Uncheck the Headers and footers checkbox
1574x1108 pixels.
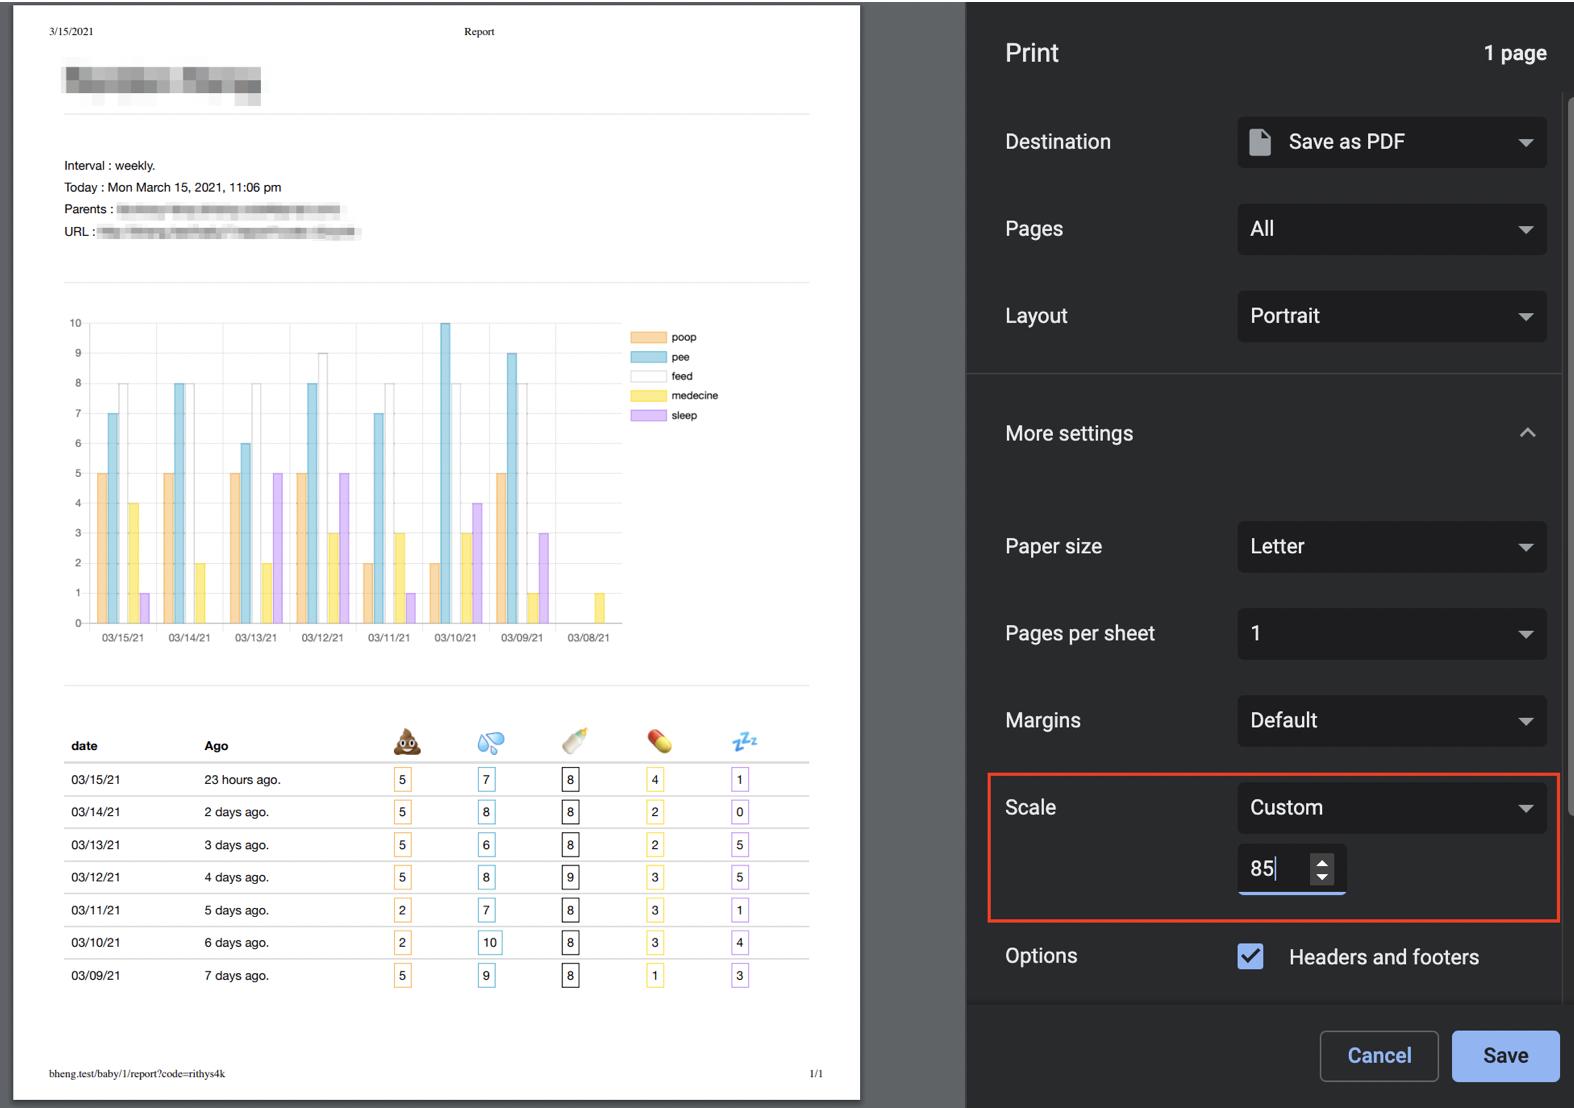point(1250,956)
